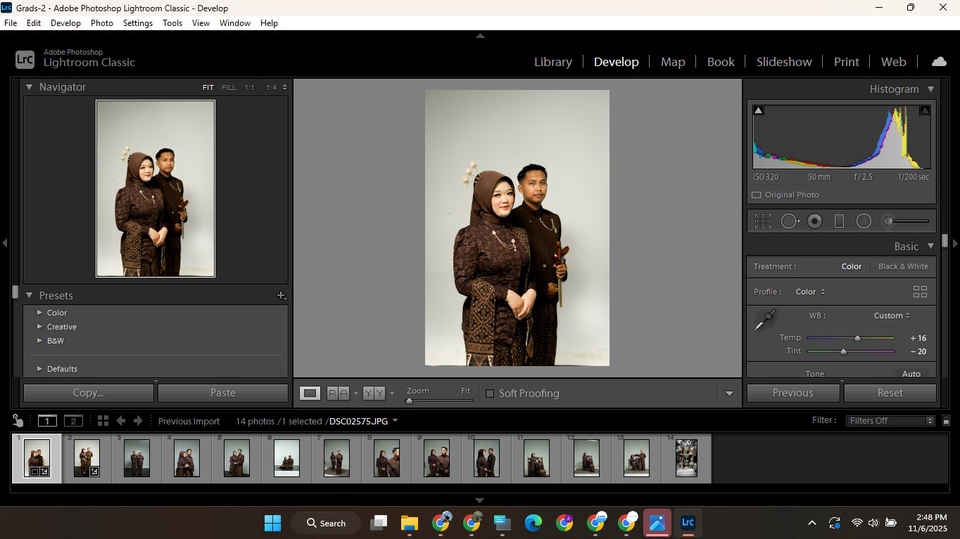Screen dimensions: 960x539
Task: Go back with filmstrip left arrow
Action: coord(121,421)
